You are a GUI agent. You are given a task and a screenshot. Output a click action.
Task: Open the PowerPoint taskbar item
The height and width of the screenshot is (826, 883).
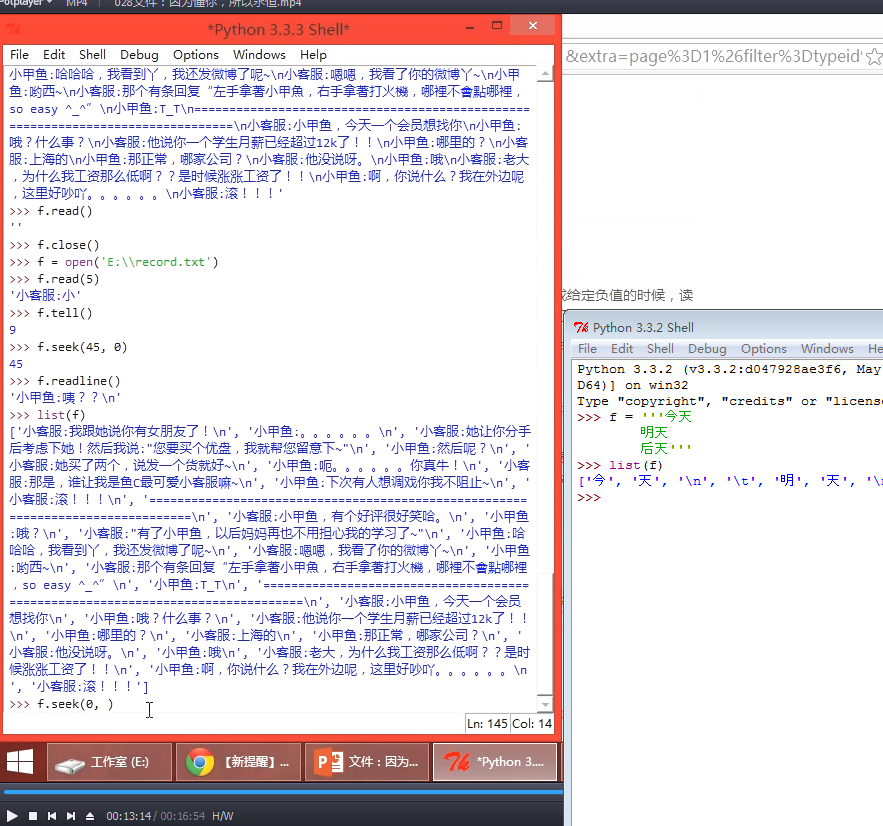367,762
